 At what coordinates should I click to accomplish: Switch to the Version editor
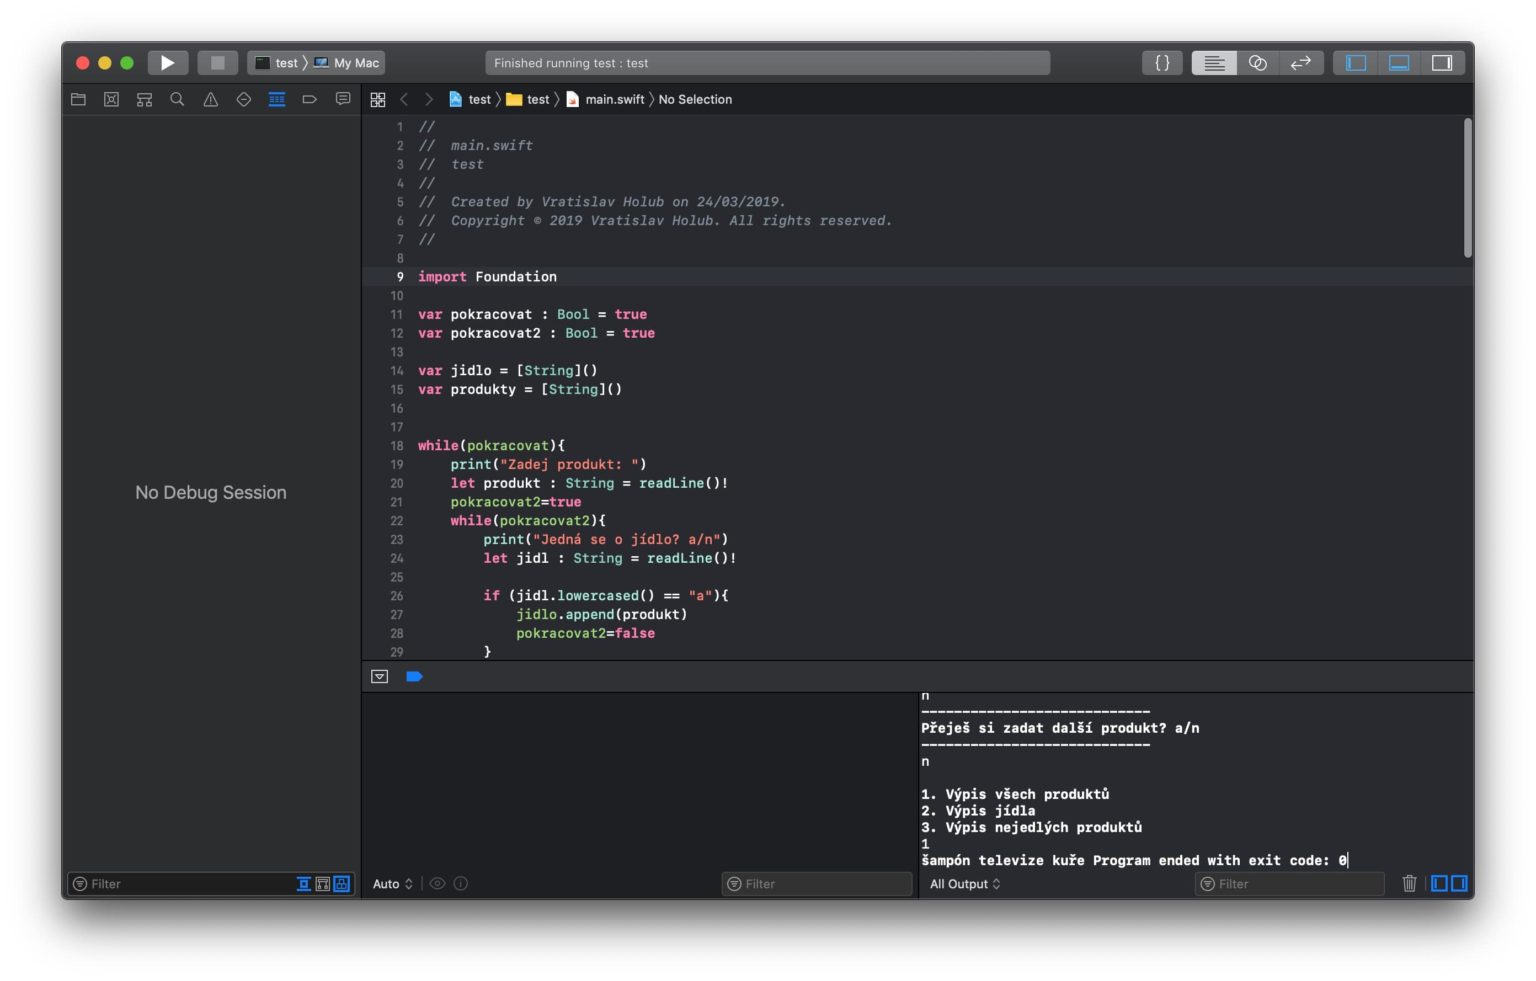tap(1300, 63)
